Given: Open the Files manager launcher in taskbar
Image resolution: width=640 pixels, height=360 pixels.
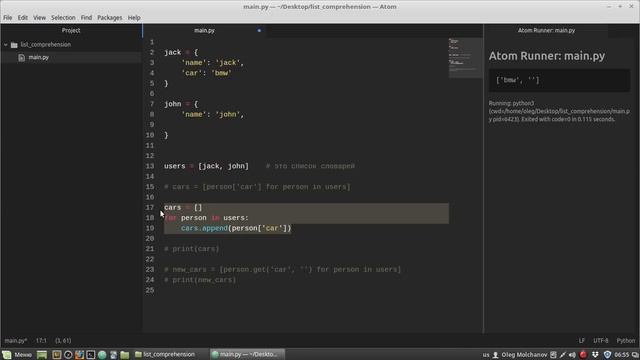Looking at the screenshot, I should [125, 355].
